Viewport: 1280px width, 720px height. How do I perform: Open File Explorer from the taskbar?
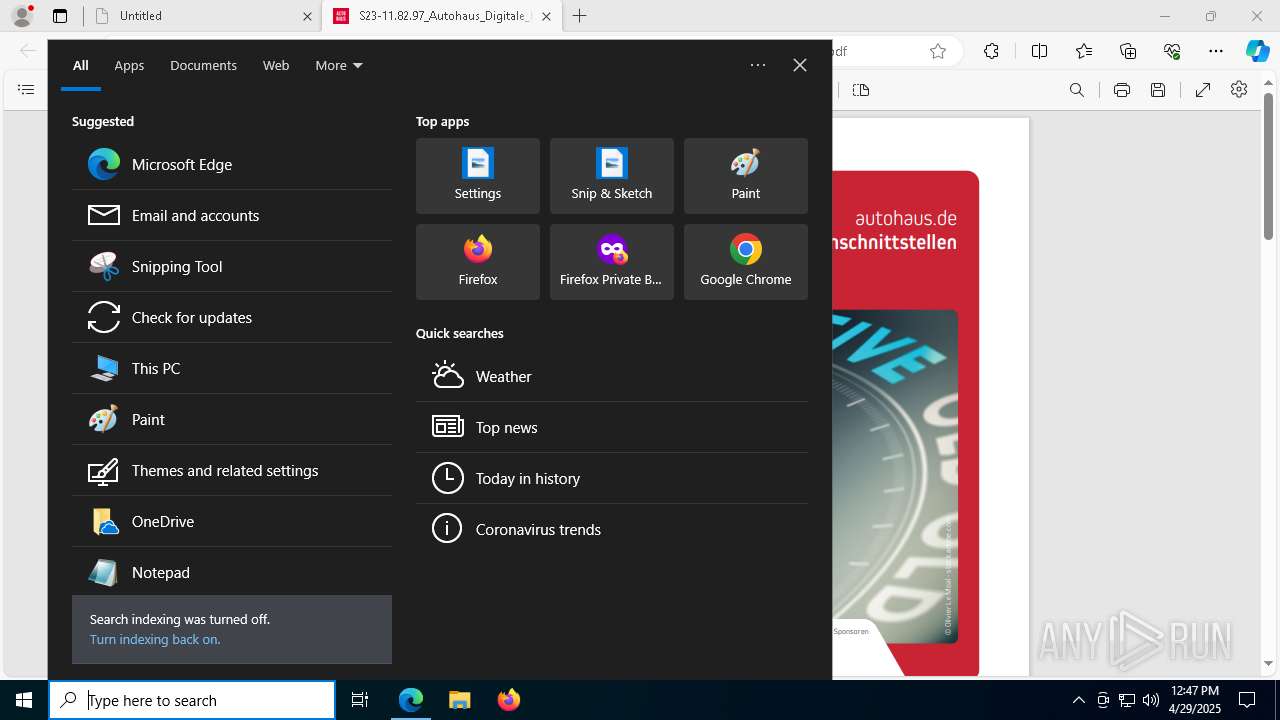(459, 700)
